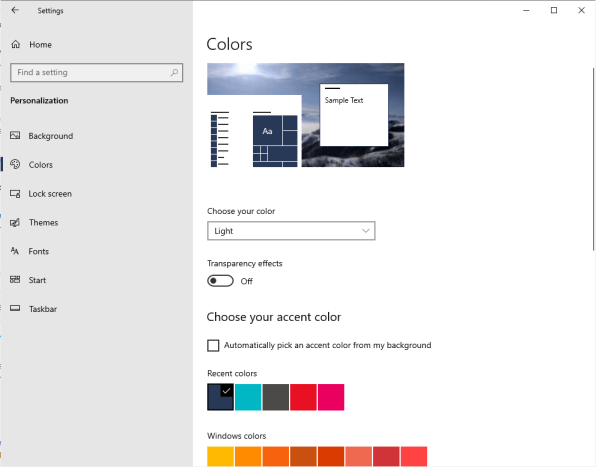The image size is (596, 467).
Task: Click the Fonts icon
Action: click(x=15, y=251)
